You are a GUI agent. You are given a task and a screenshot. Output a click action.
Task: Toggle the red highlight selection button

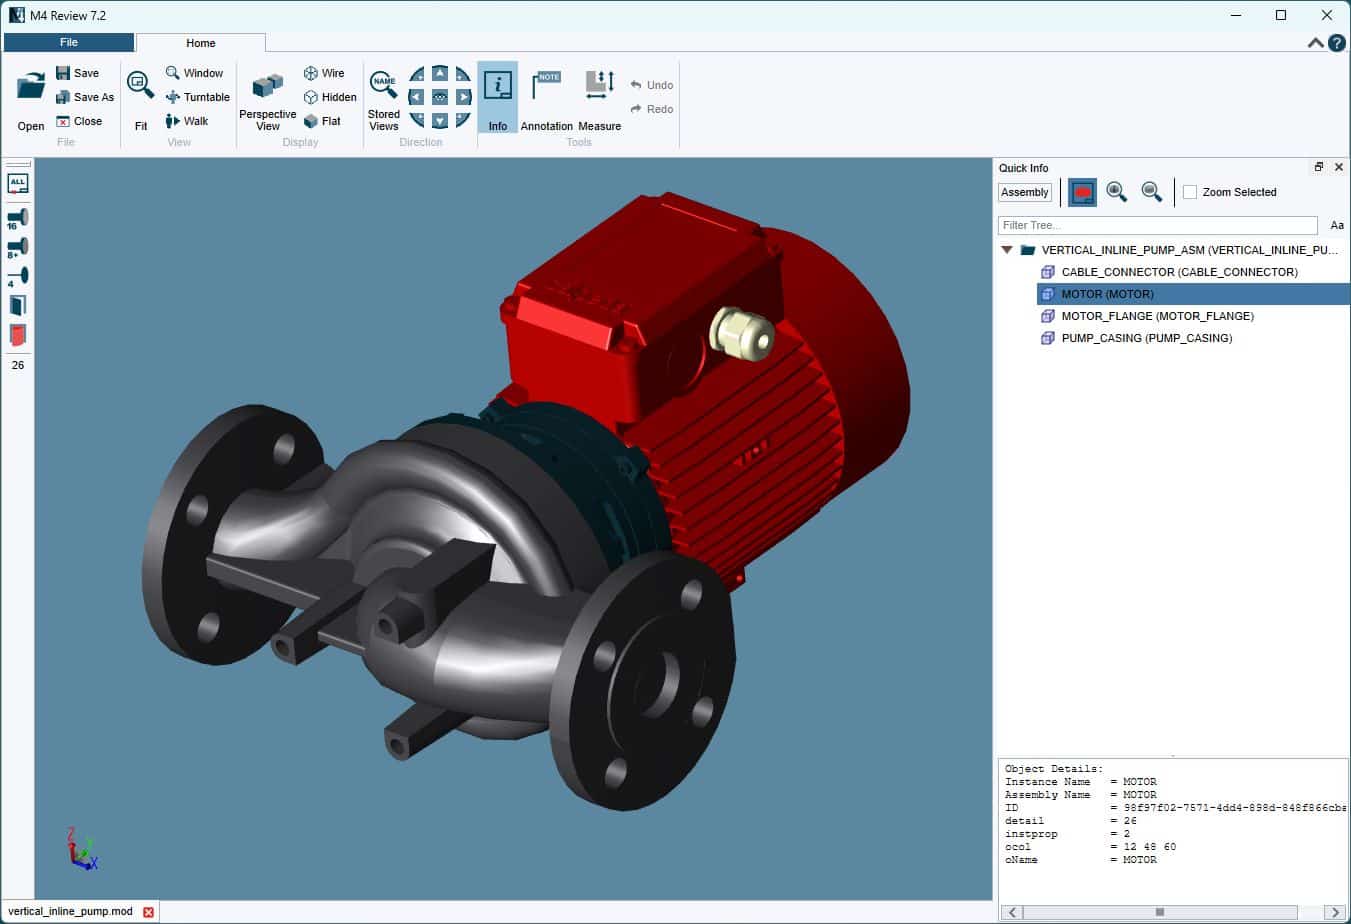tap(1082, 192)
